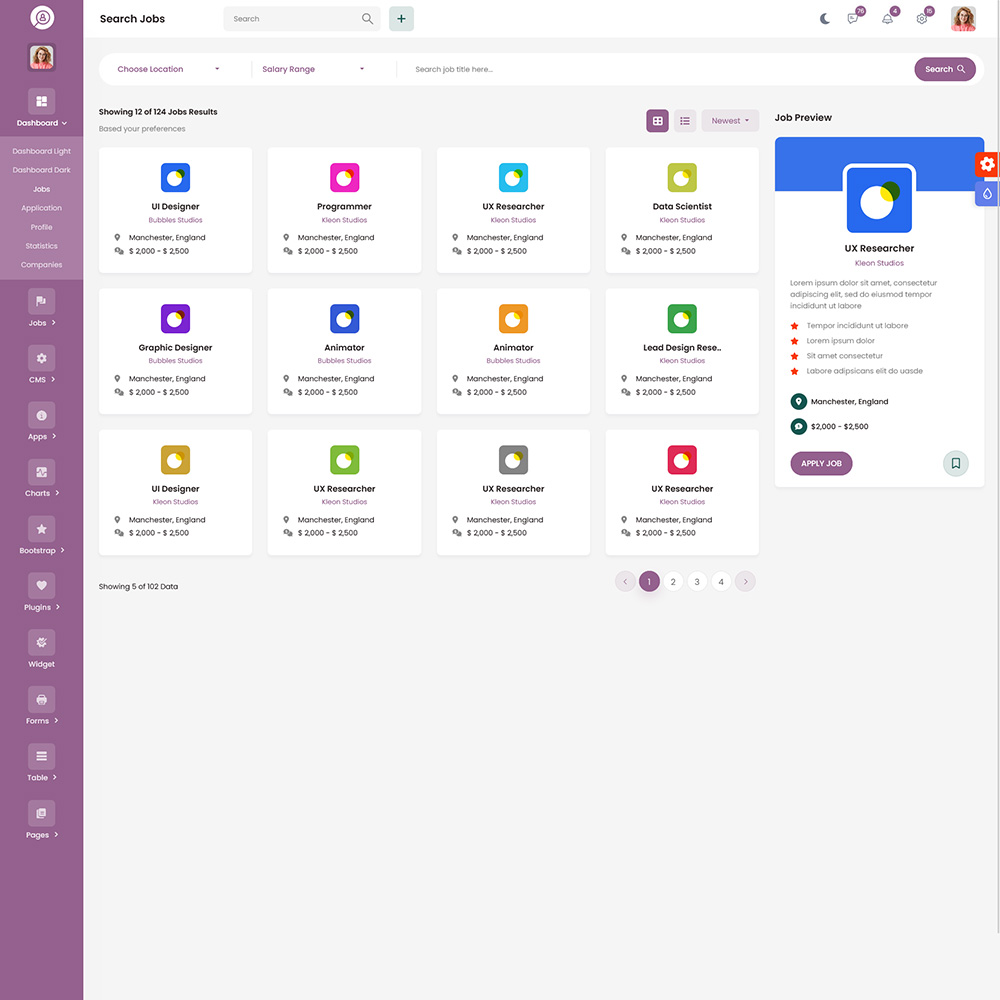Open the header settings gear icon

click(x=922, y=18)
